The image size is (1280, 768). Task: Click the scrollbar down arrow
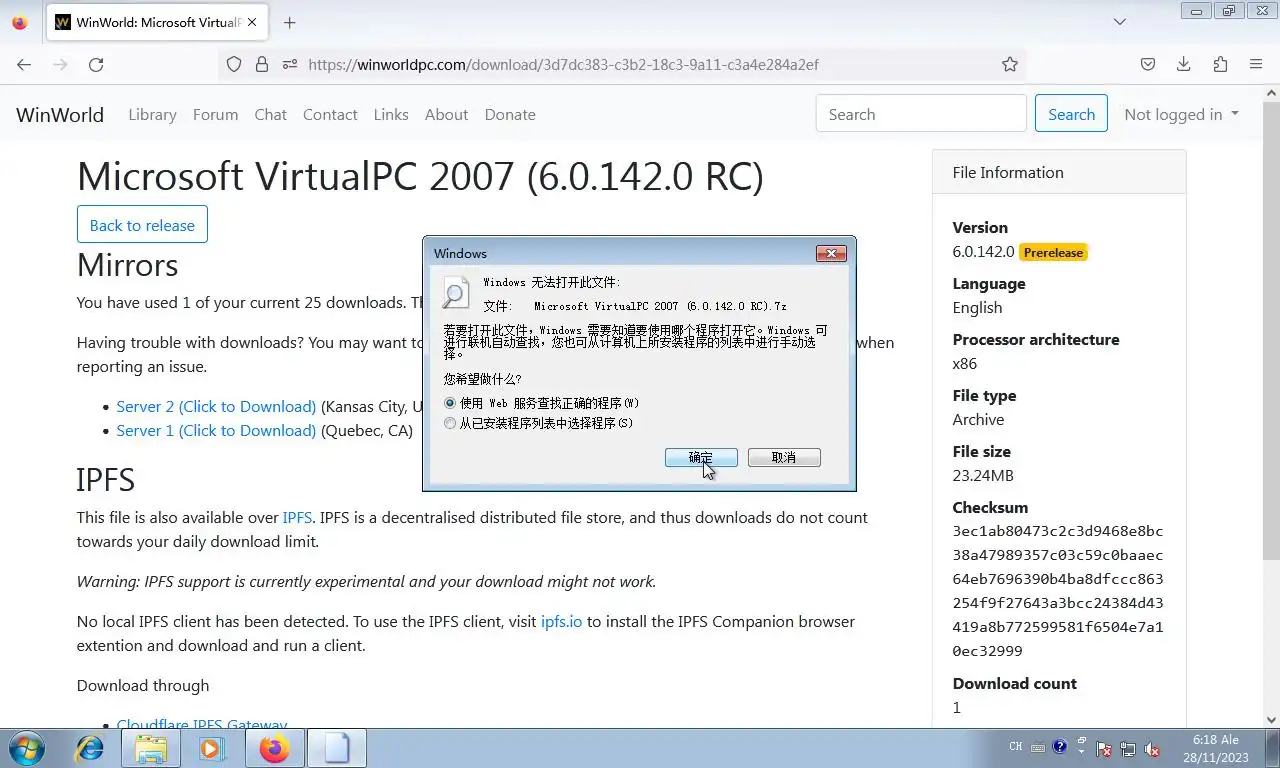(x=1271, y=719)
